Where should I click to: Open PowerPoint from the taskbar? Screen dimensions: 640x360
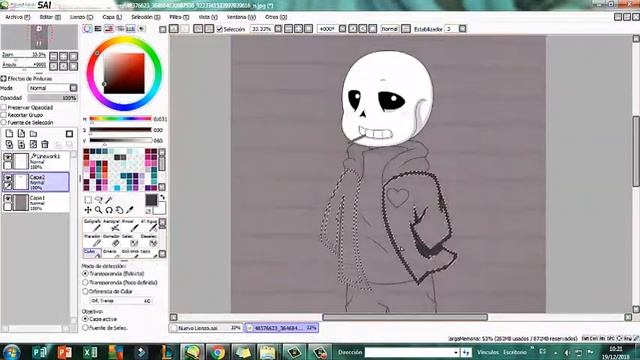64,352
